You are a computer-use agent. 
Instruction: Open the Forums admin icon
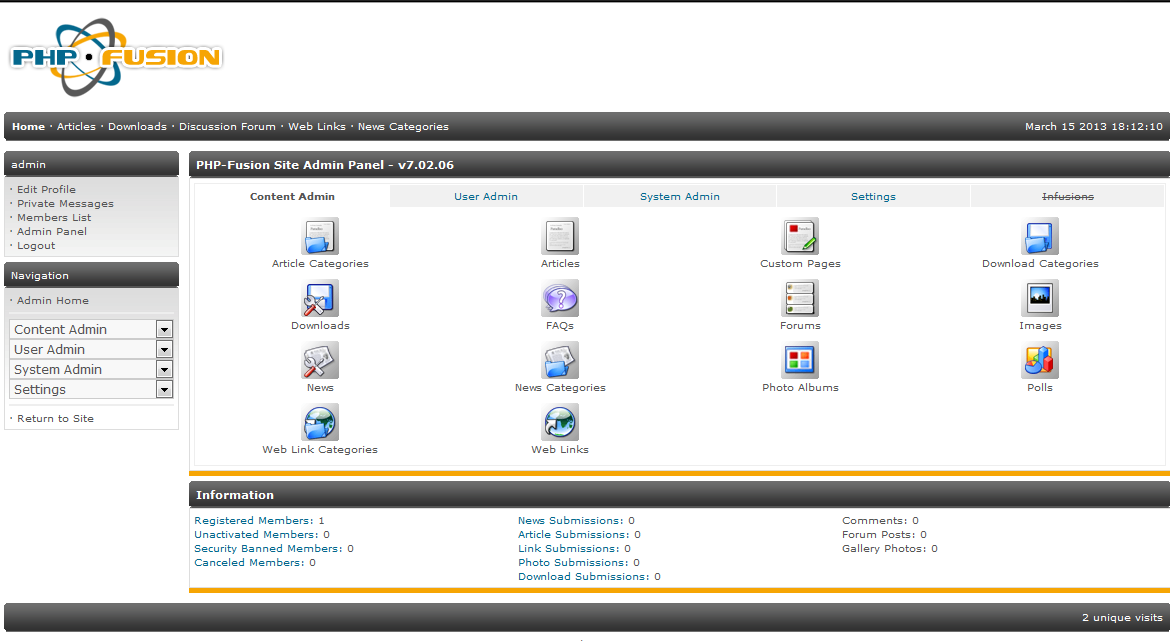coord(800,298)
